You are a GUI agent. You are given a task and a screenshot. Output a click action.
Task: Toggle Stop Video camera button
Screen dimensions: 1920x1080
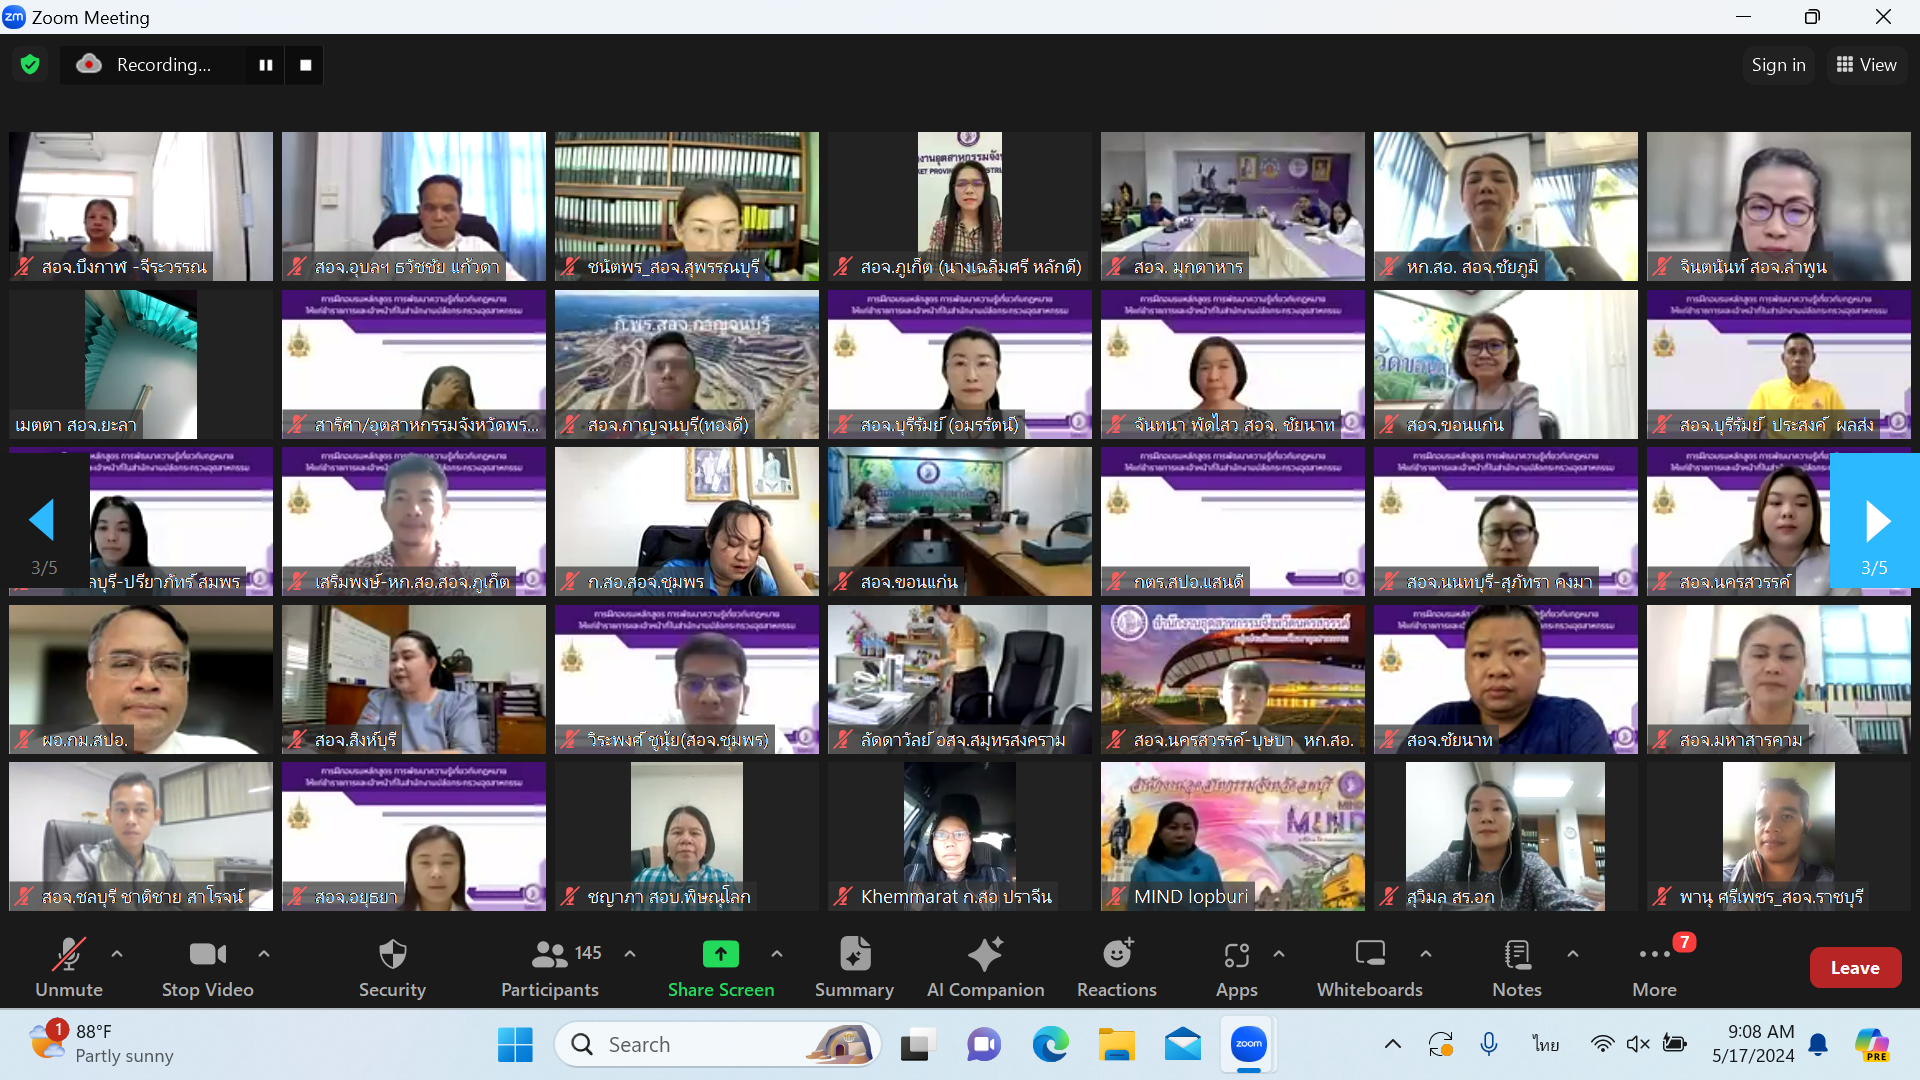coord(208,966)
